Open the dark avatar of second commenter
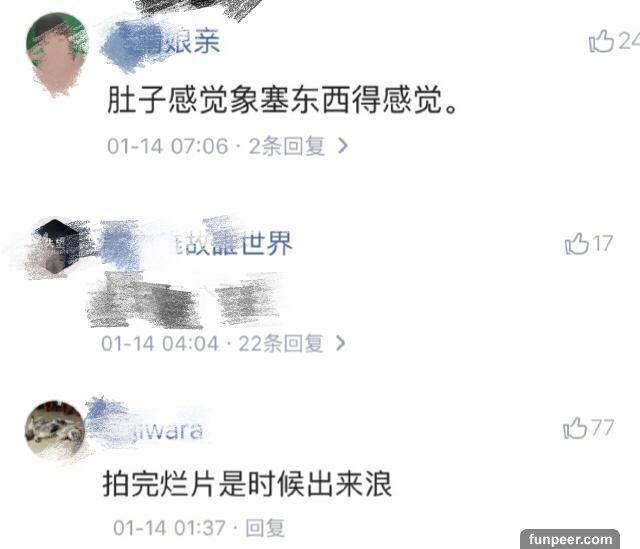Viewport: 640px width, 549px height. (55, 248)
